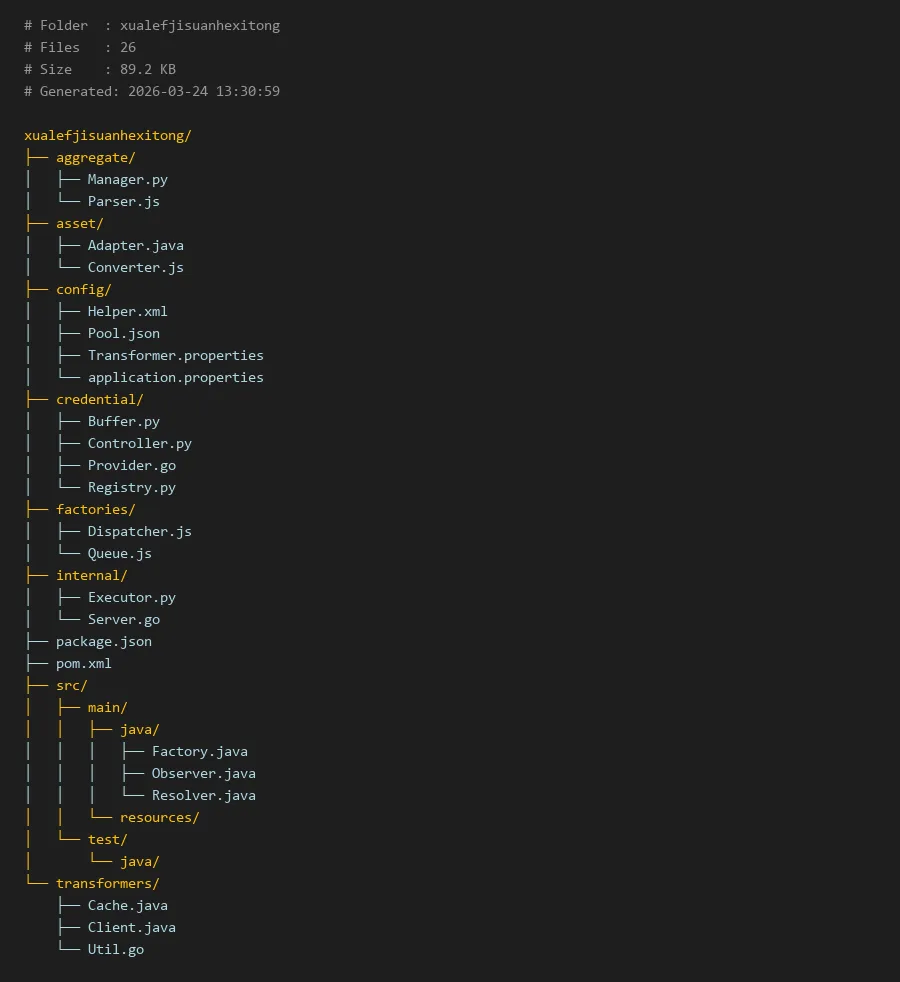Select the transformers/ folder entry
Image resolution: width=900 pixels, height=982 pixels.
[107, 883]
